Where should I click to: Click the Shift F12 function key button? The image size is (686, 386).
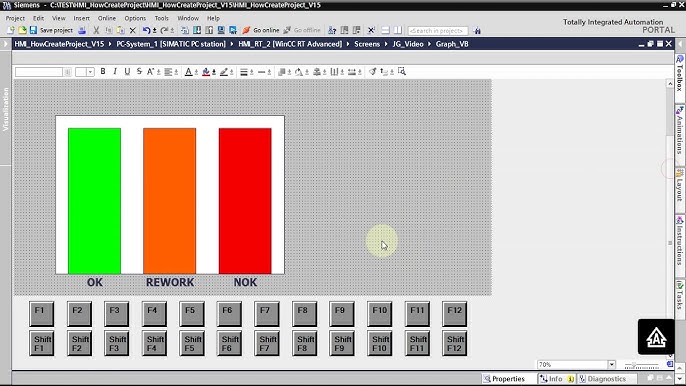pyautogui.click(x=455, y=343)
